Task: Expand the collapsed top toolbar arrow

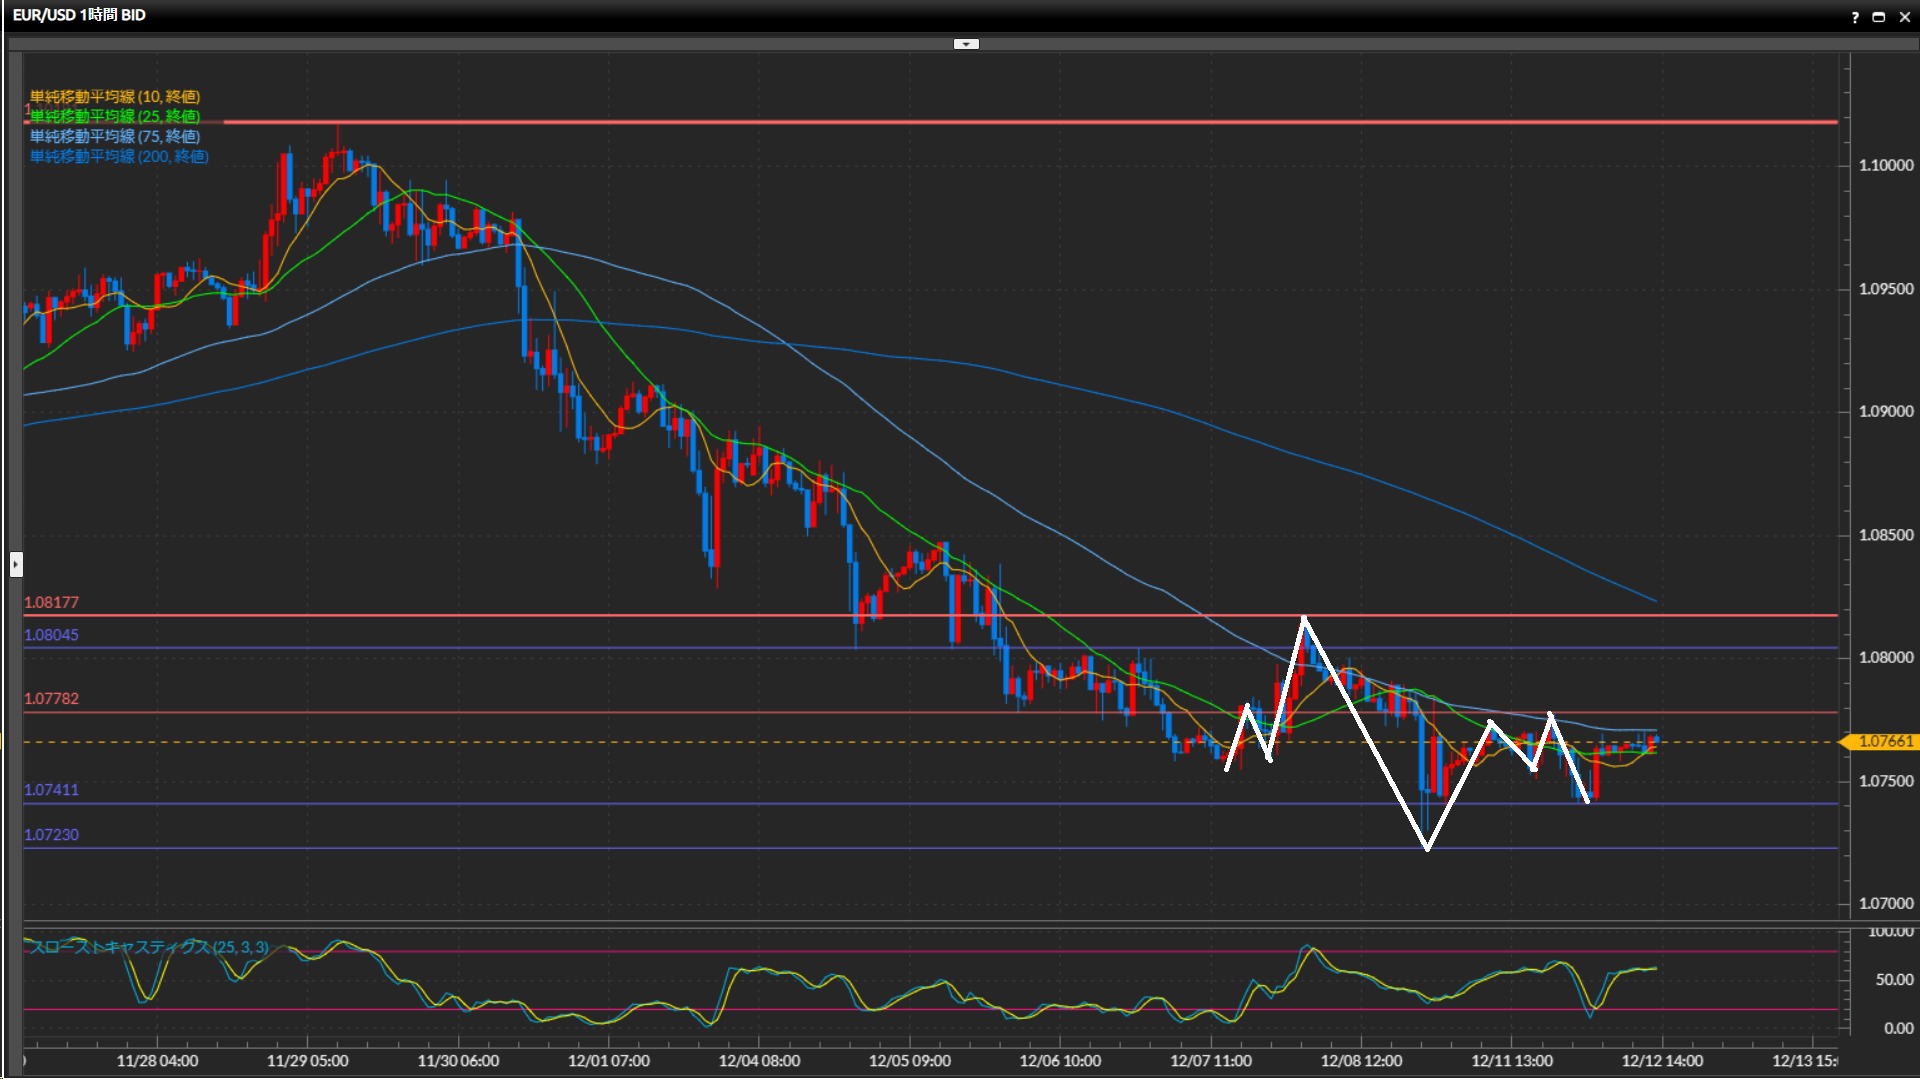Action: 966,44
